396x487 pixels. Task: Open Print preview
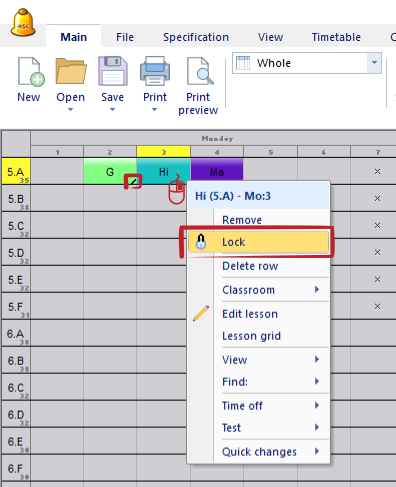[x=198, y=86]
